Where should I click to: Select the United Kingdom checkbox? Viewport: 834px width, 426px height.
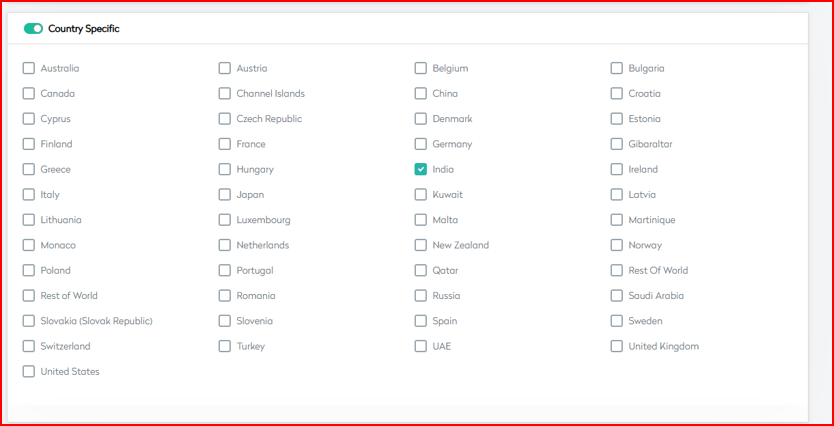pos(617,347)
